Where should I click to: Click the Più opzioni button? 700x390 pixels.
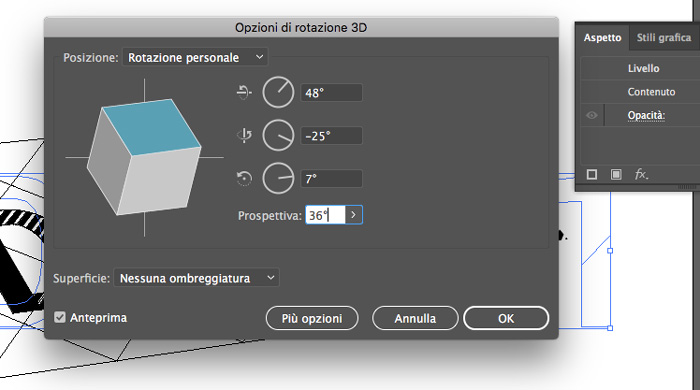(312, 318)
